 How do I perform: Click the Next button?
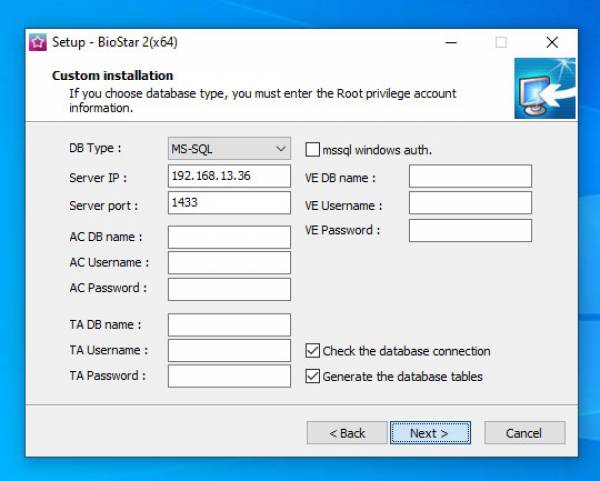click(x=428, y=433)
